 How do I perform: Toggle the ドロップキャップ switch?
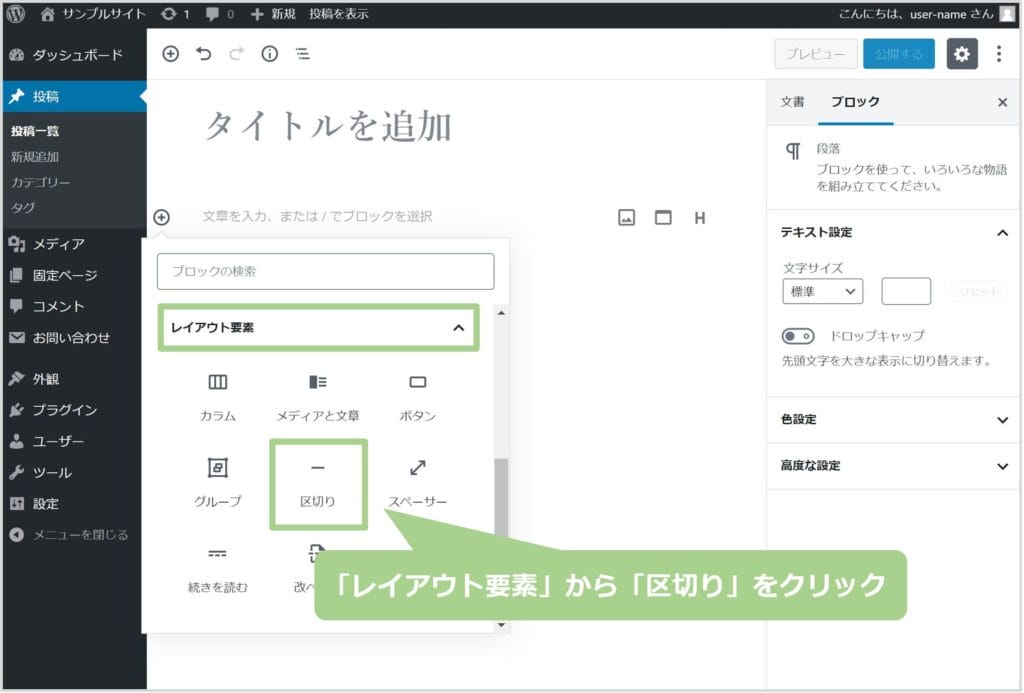point(798,336)
